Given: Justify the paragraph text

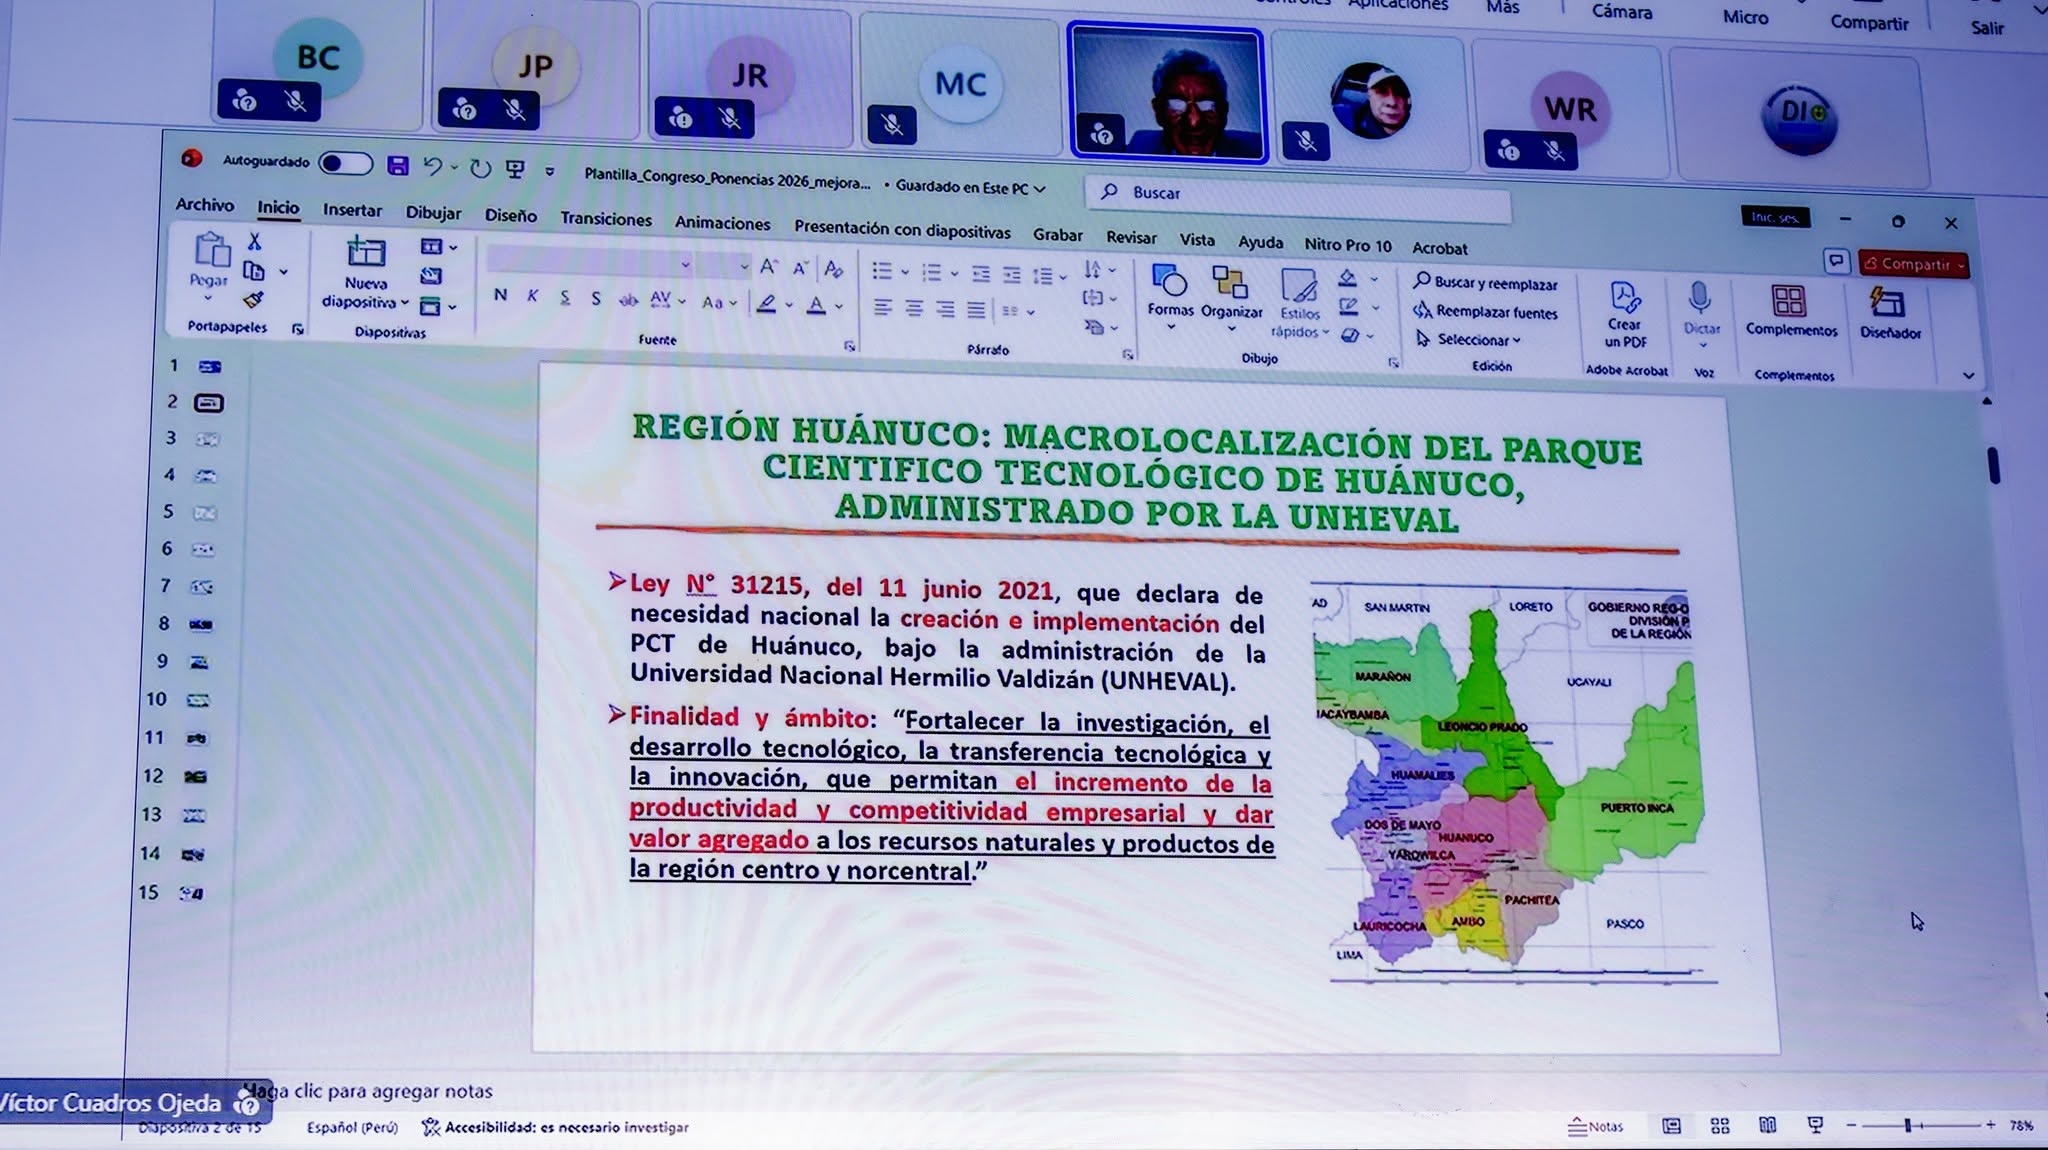Looking at the screenshot, I should pos(976,310).
